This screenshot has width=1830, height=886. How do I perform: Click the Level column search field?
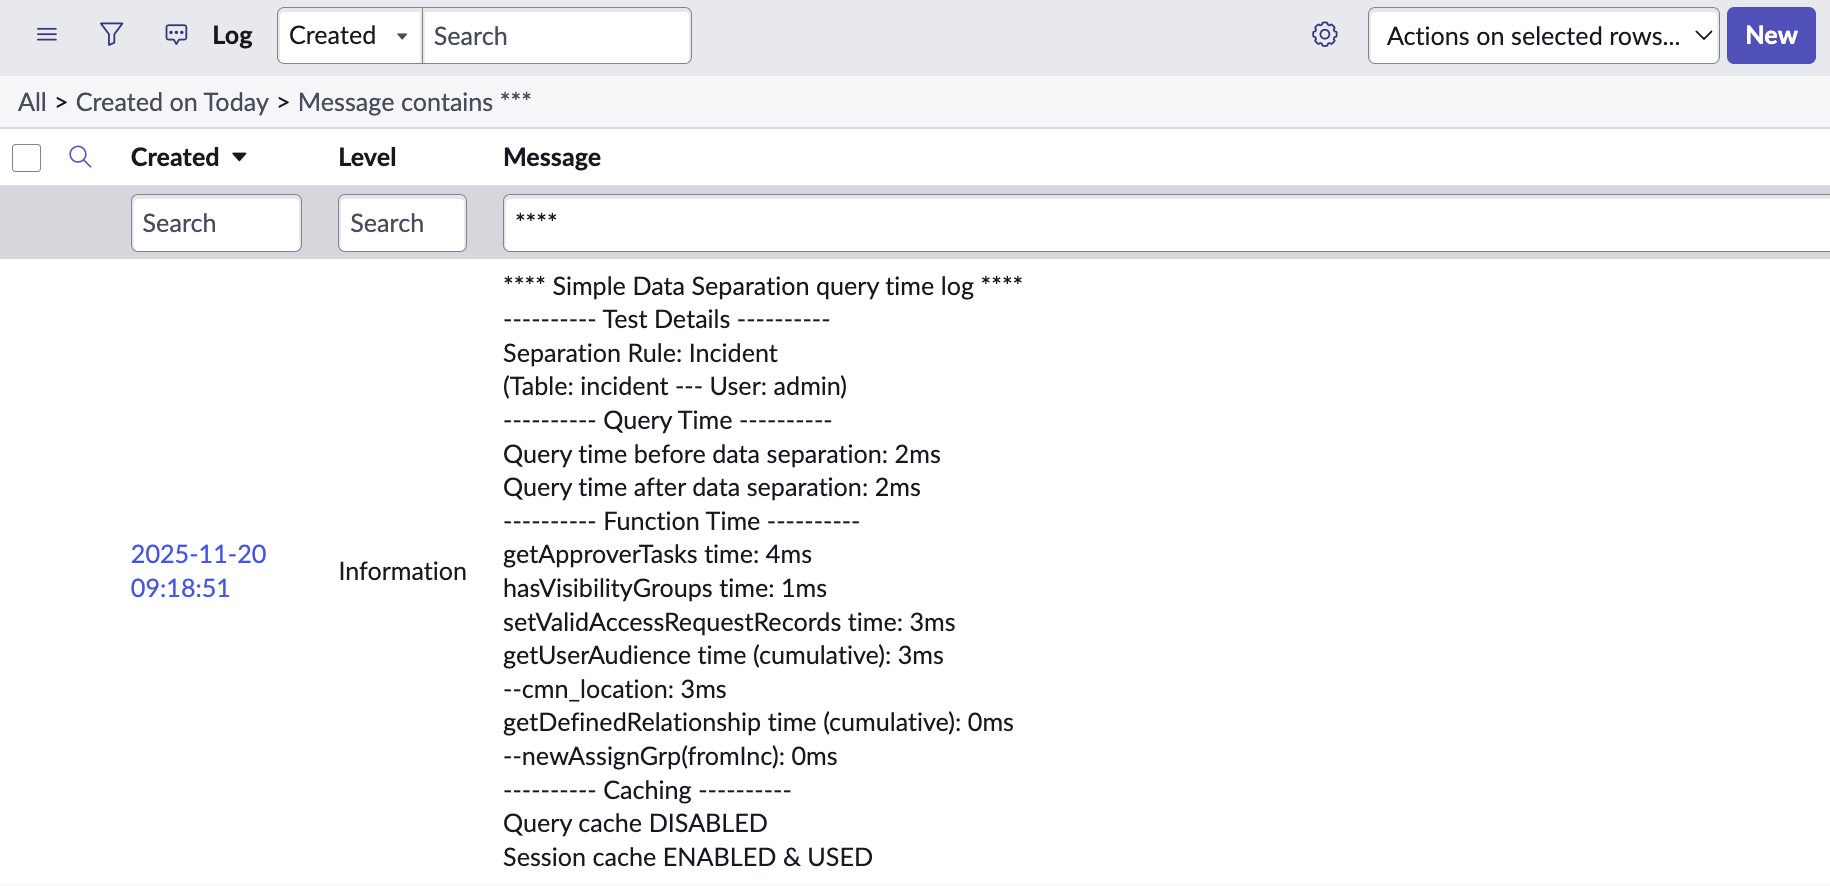pyautogui.click(x=402, y=223)
